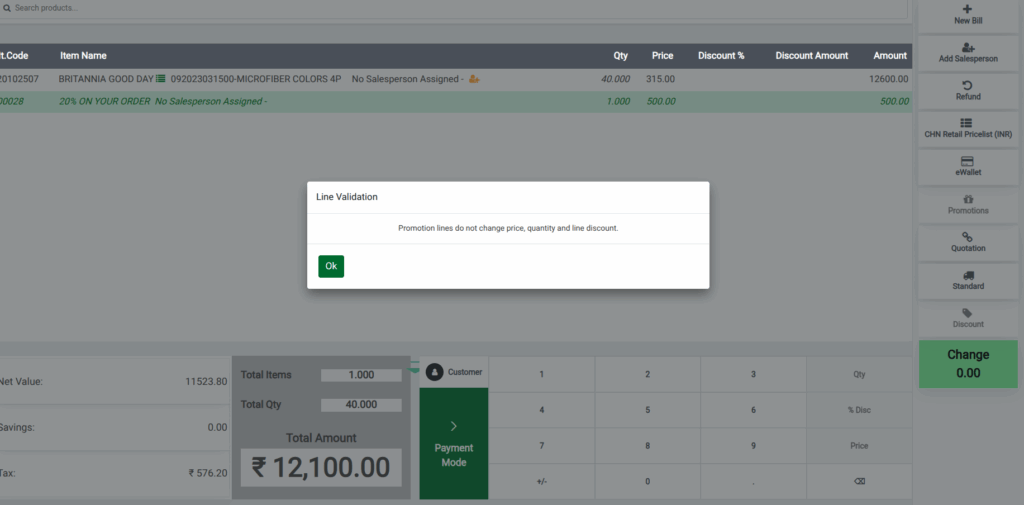Image resolution: width=1024 pixels, height=505 pixels.
Task: Open the Discount option
Action: click(x=968, y=318)
